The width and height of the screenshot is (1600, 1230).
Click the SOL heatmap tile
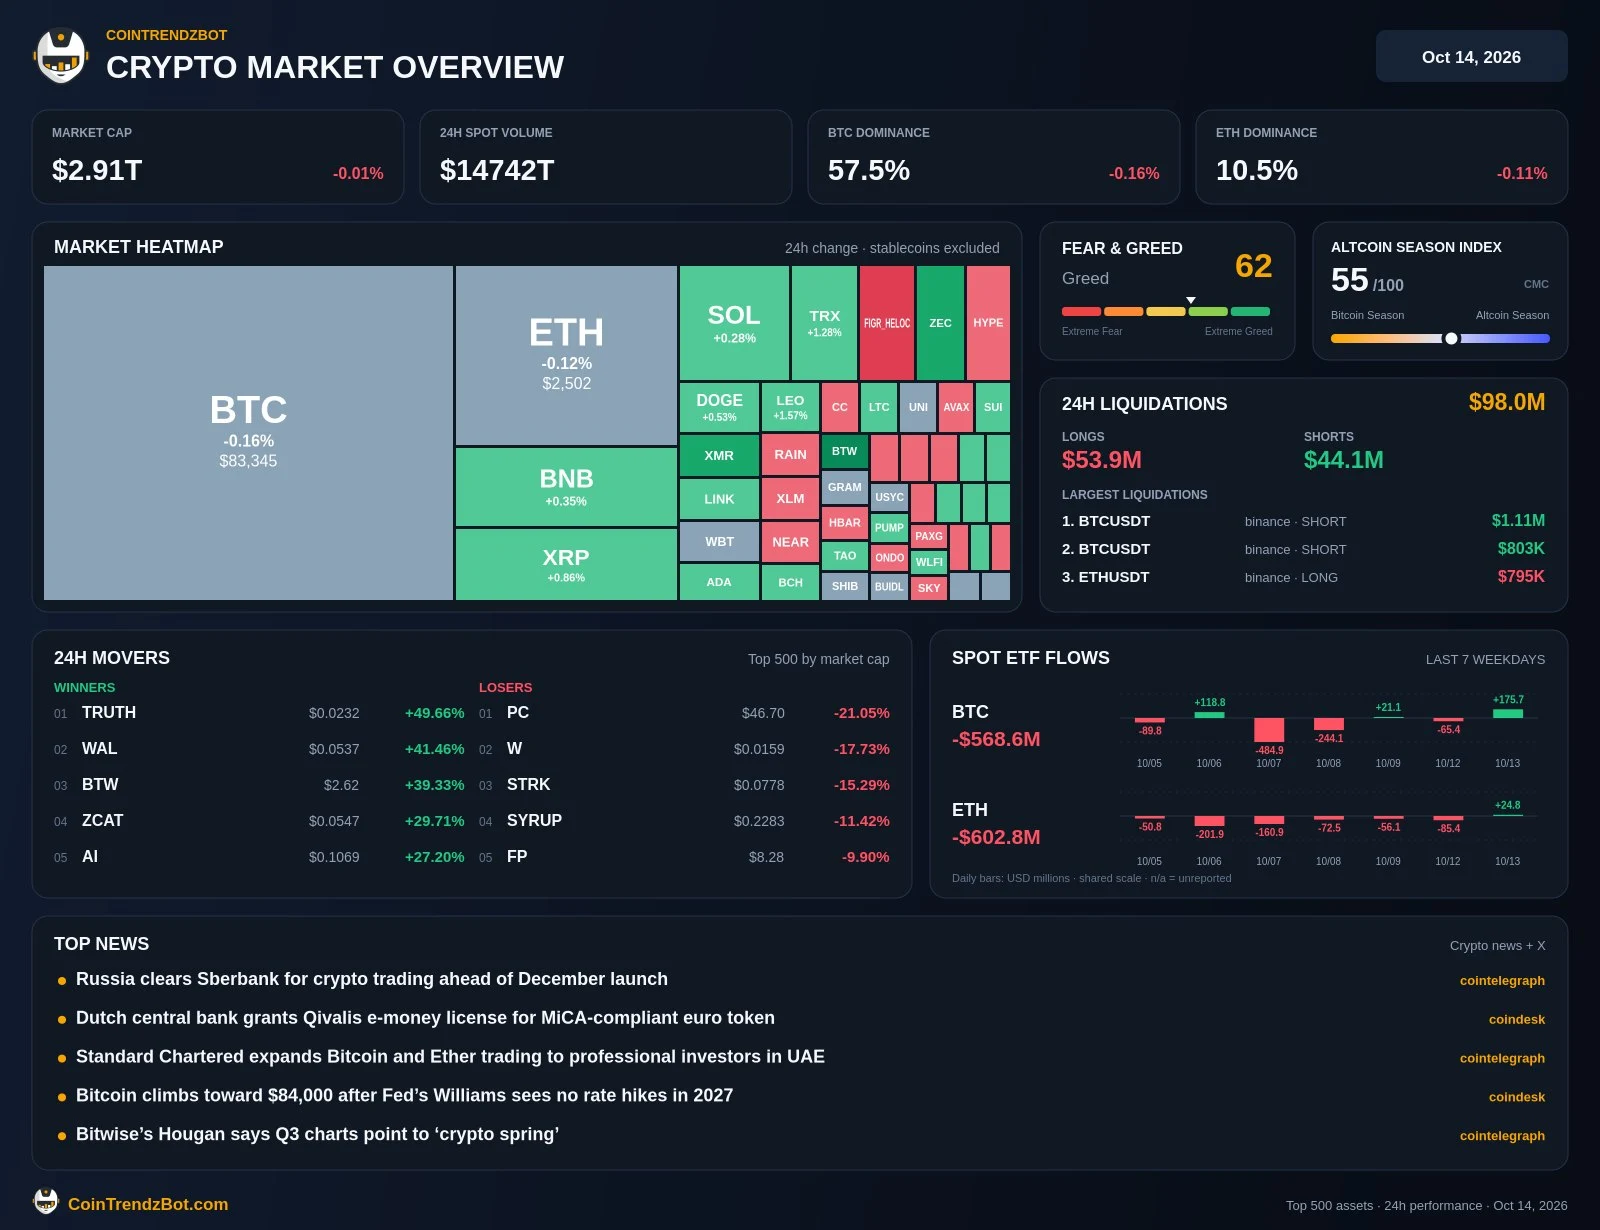click(x=734, y=323)
